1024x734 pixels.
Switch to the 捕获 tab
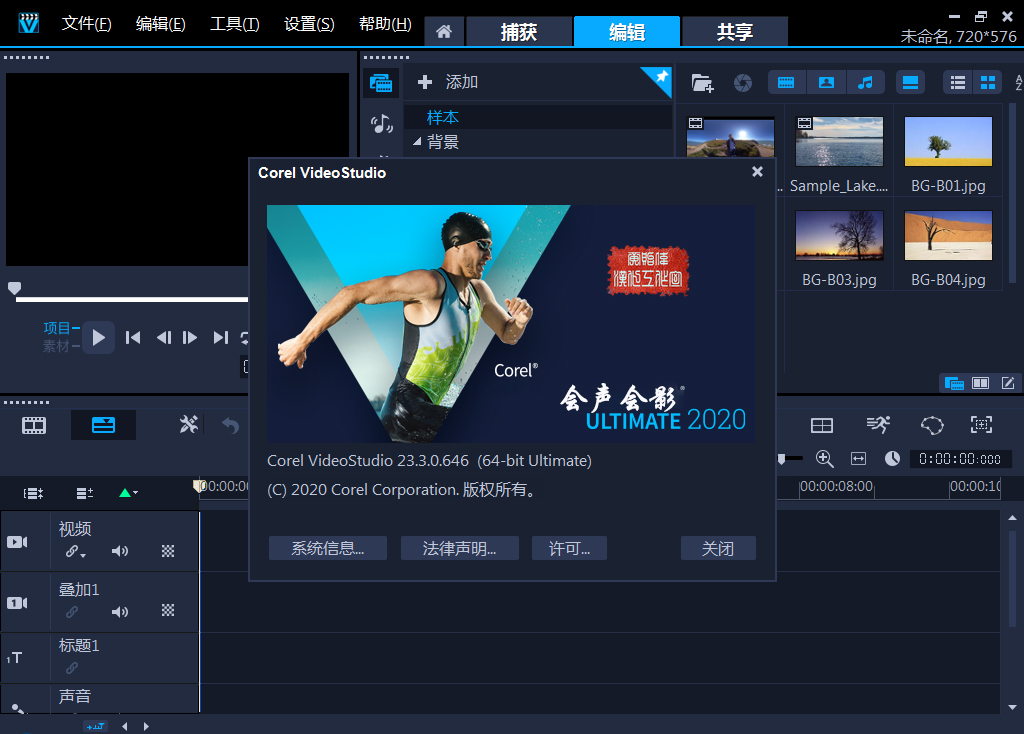519,31
